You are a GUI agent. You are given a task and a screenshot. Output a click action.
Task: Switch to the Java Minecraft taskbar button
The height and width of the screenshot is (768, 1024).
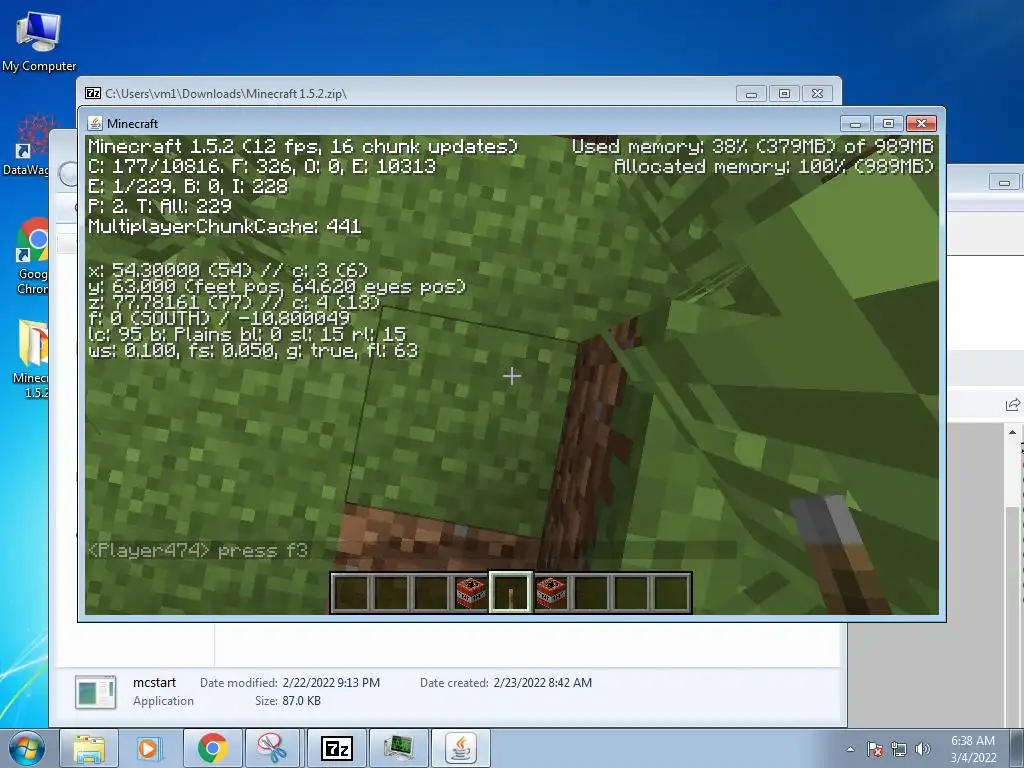[460, 748]
